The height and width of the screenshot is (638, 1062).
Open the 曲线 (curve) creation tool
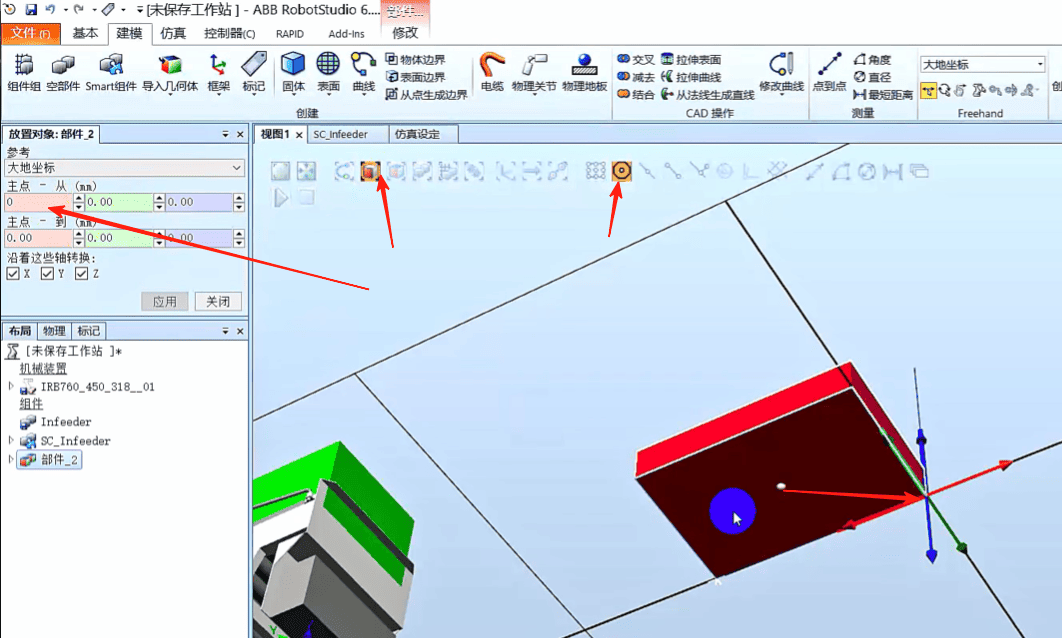click(x=364, y=72)
